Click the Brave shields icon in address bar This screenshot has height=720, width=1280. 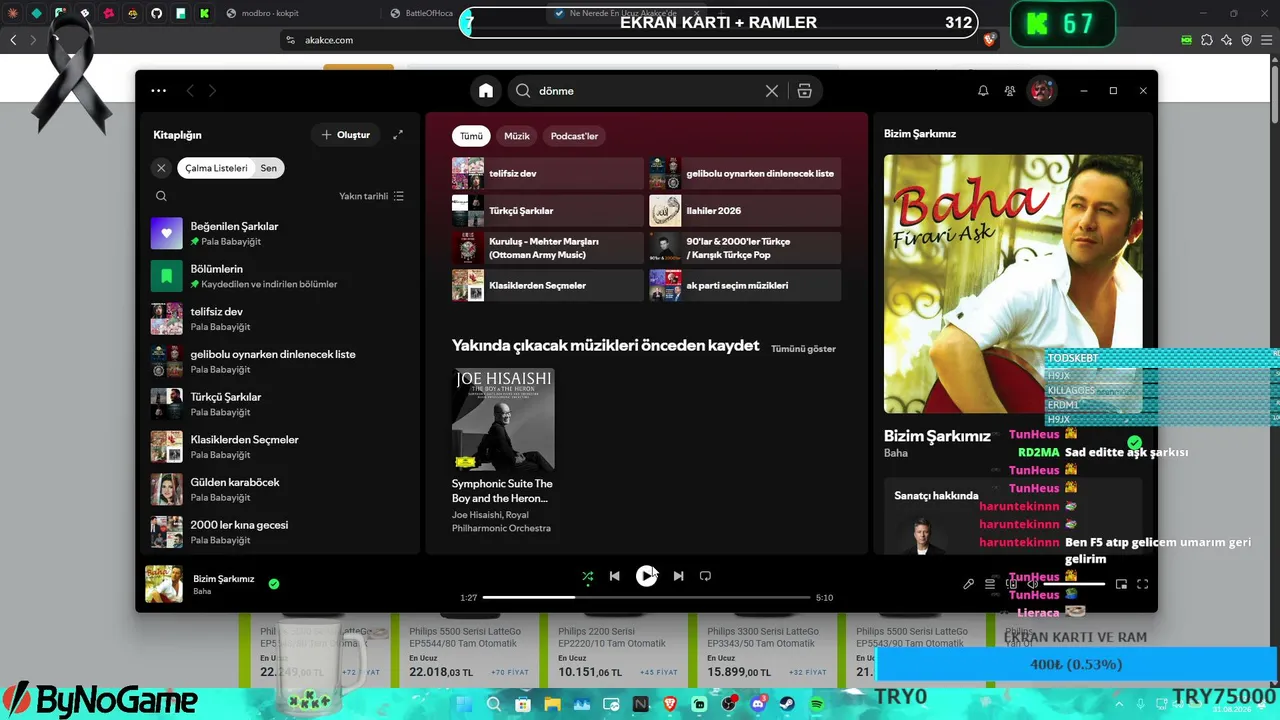[x=990, y=40]
